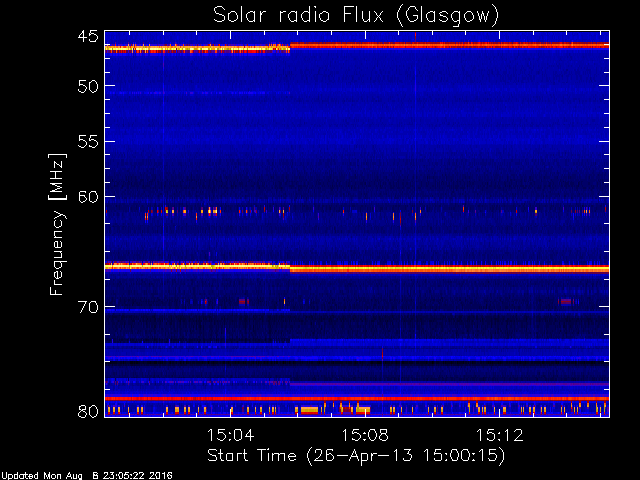The height and width of the screenshot is (480, 640).
Task: Click the "Frequency [MHz]" axis label
Action: (57, 224)
